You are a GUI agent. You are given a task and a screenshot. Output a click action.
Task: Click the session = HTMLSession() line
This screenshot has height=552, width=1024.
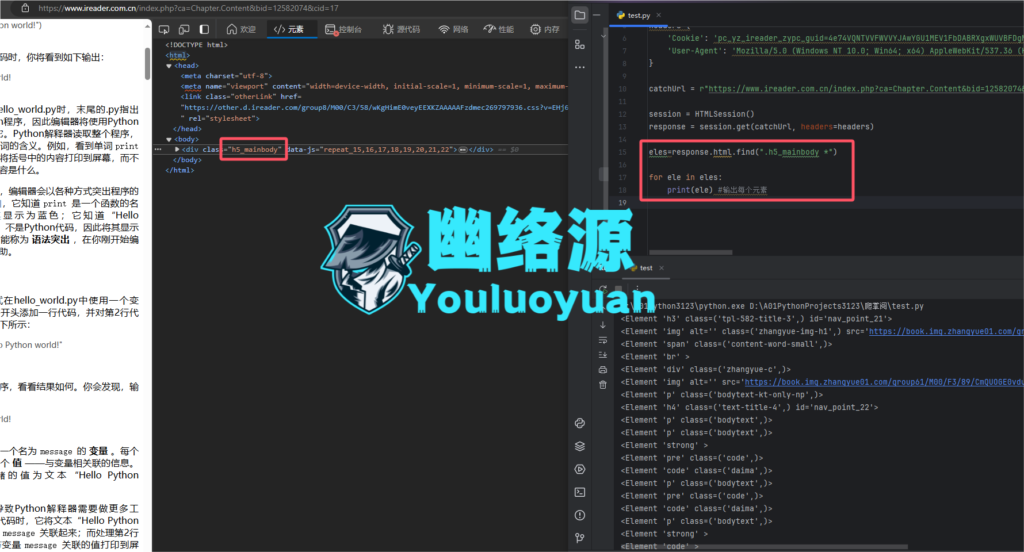coord(701,114)
